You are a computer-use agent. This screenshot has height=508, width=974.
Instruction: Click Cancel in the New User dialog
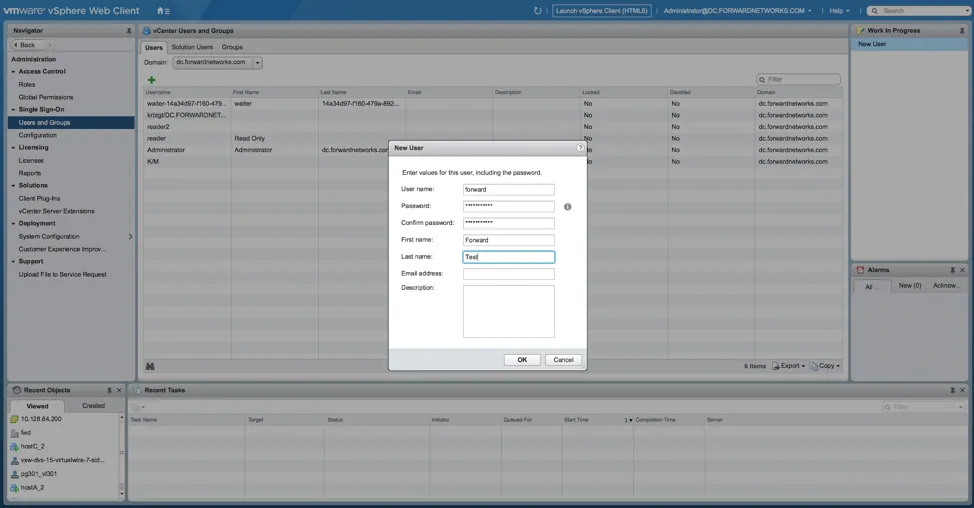point(563,360)
